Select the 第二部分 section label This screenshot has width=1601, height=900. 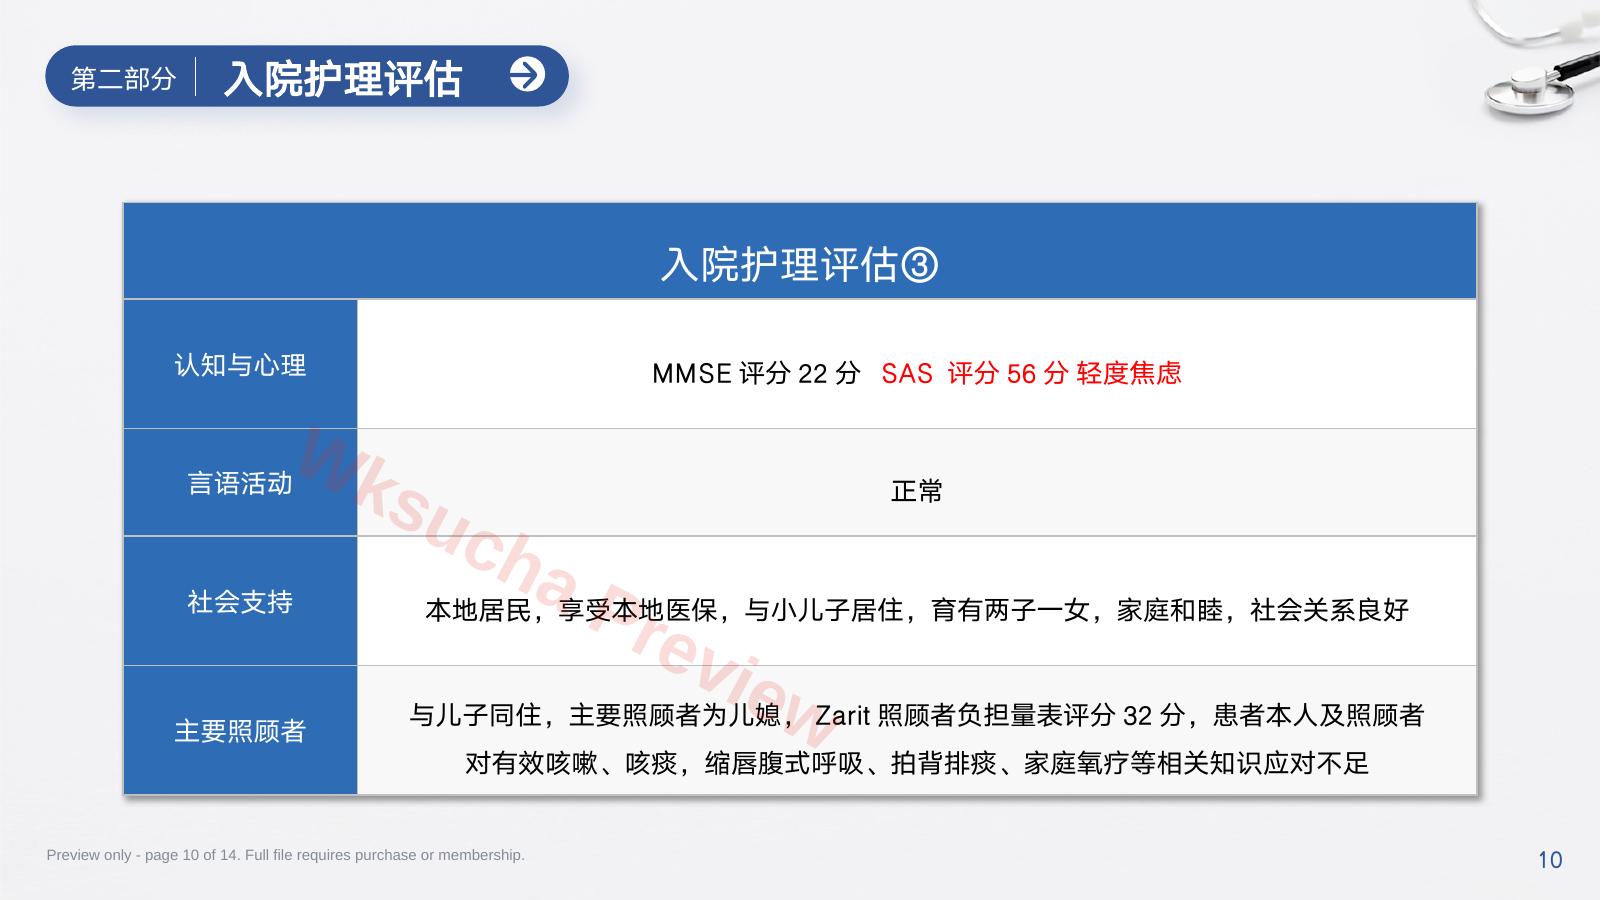pyautogui.click(x=123, y=78)
